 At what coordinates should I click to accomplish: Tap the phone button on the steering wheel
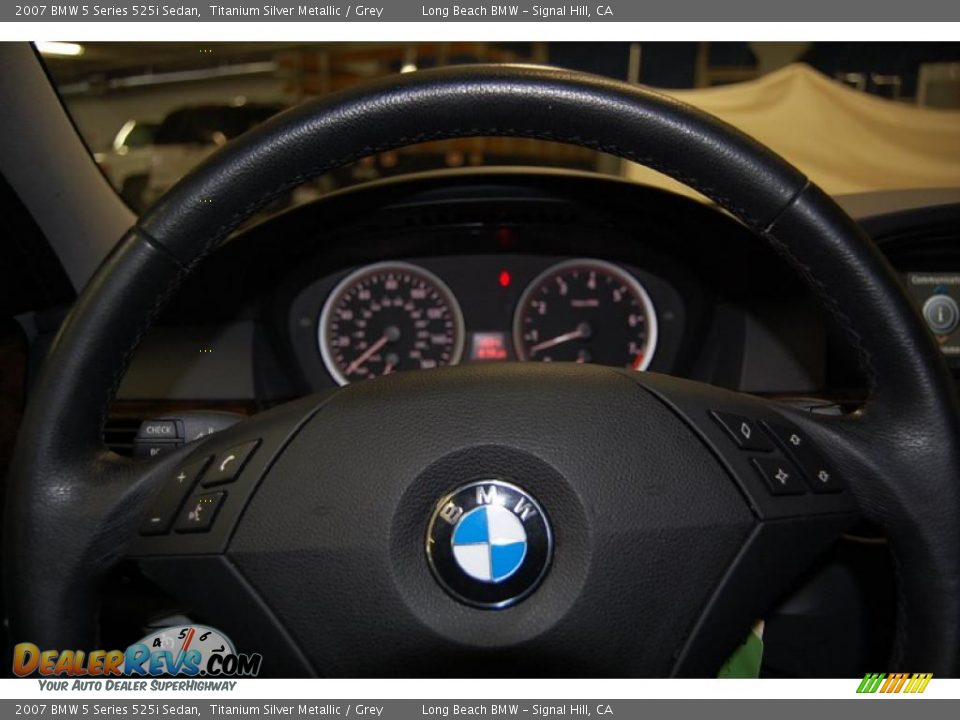[x=230, y=463]
